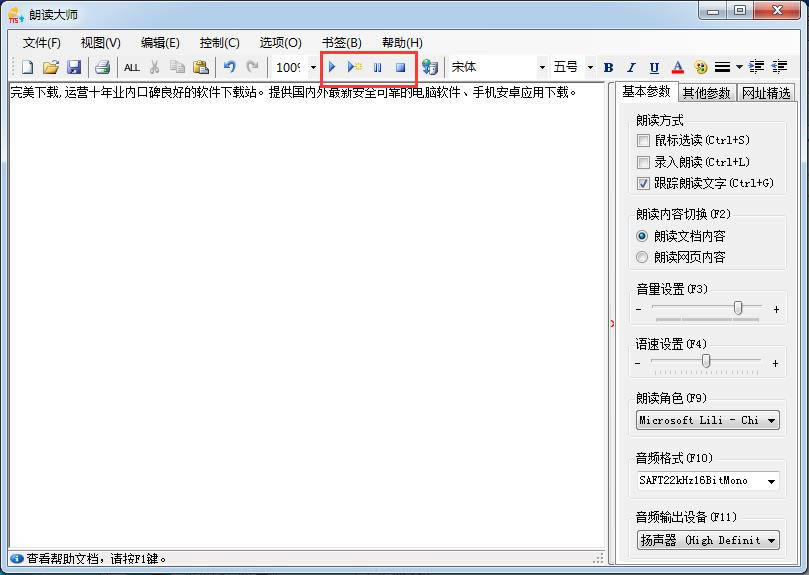Start reading with the play icon
Viewport: 809px width, 575px height.
pos(332,67)
